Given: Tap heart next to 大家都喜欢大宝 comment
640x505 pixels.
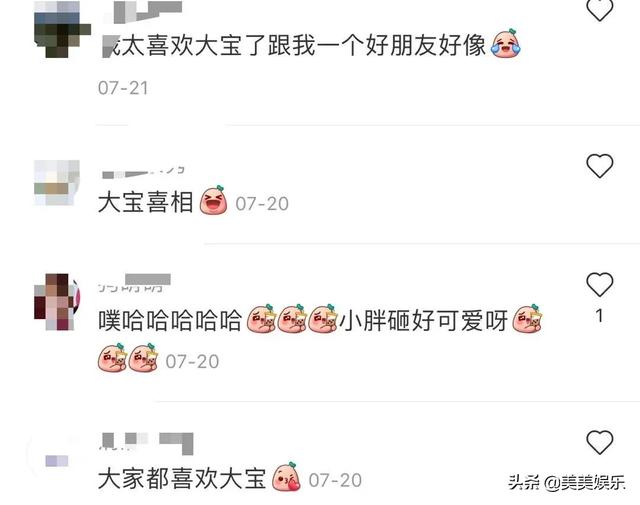Looking at the screenshot, I should (x=600, y=442).
